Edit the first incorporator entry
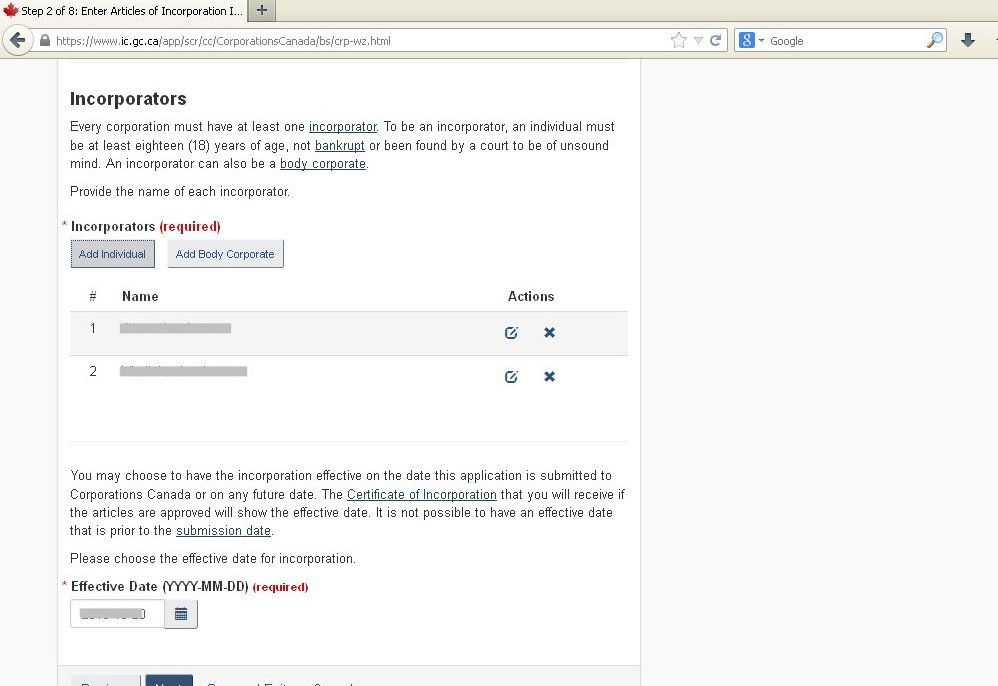The height and width of the screenshot is (686, 998). [x=511, y=333]
